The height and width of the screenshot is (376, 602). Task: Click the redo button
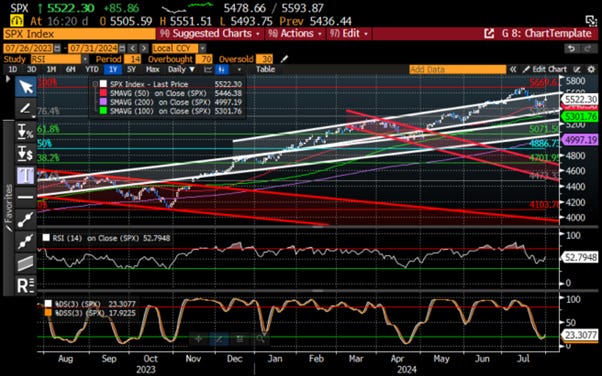[x=588, y=48]
